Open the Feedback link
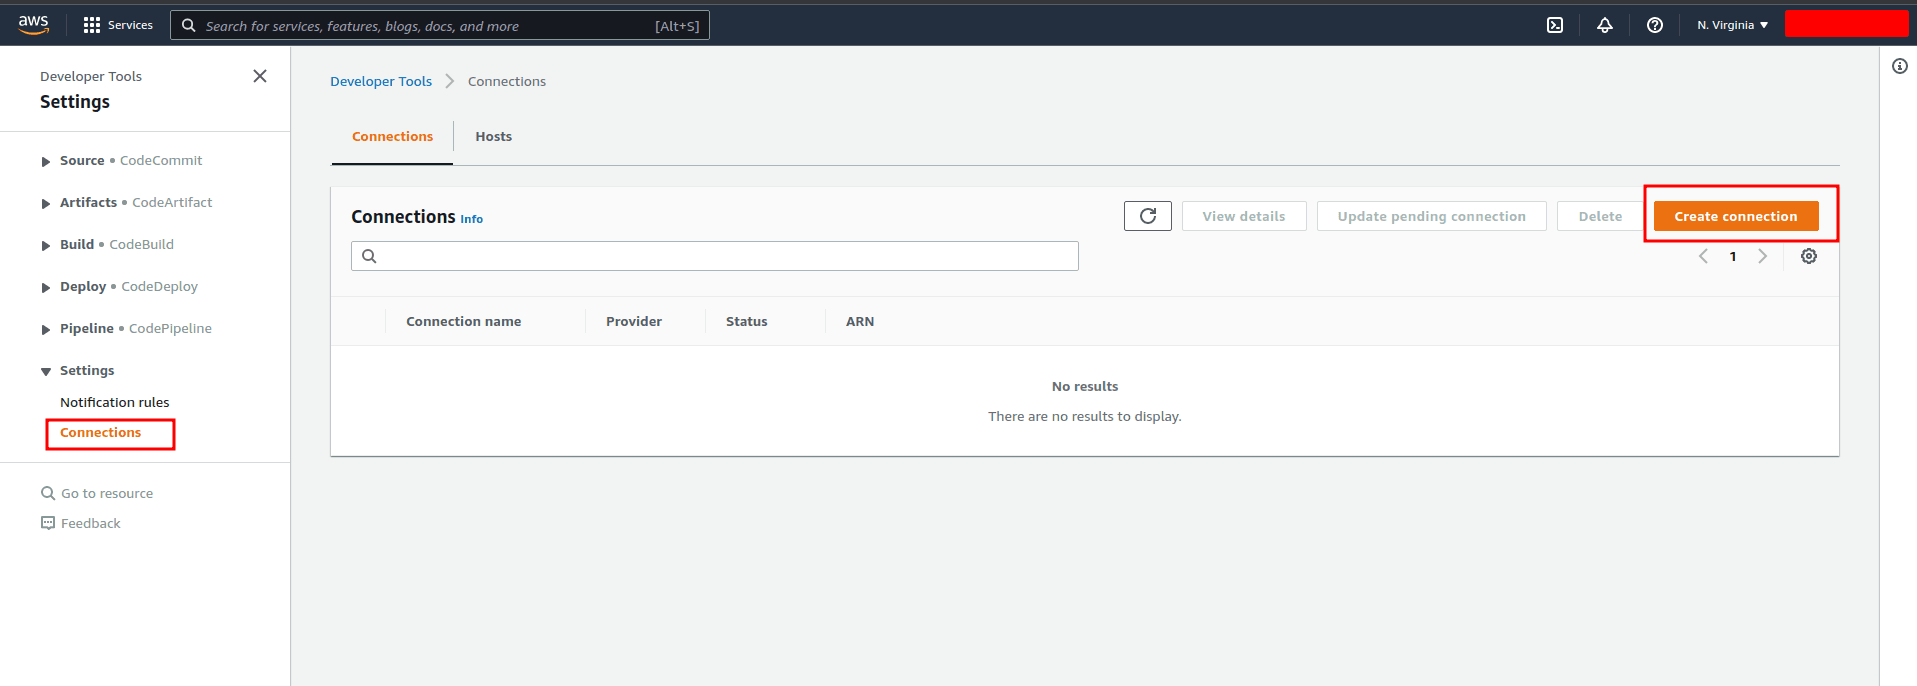 (x=90, y=523)
